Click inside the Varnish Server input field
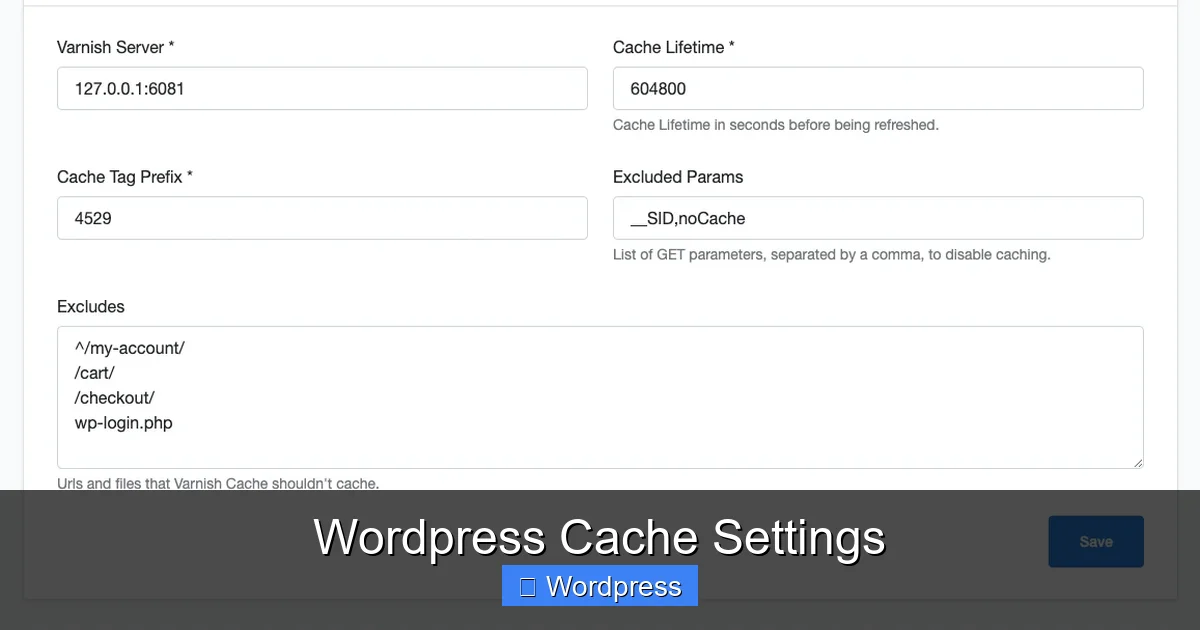Screen dimensions: 1200x630 pos(320,88)
